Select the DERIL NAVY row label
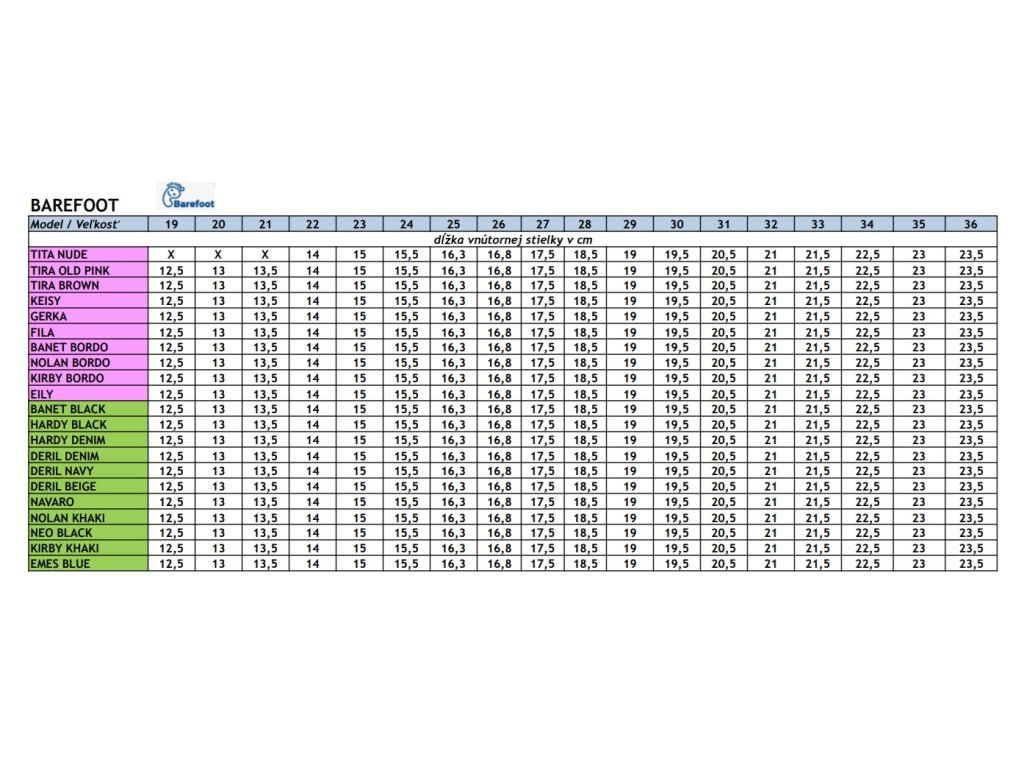1024x768 pixels. pos(88,471)
